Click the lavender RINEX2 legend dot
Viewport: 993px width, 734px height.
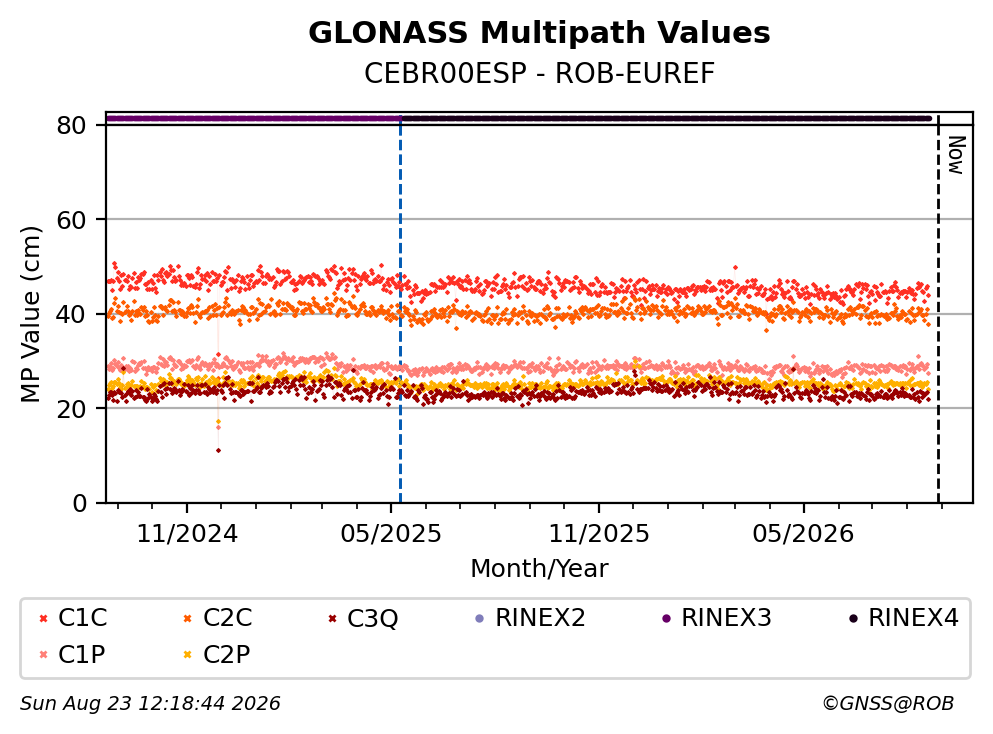(x=479, y=619)
